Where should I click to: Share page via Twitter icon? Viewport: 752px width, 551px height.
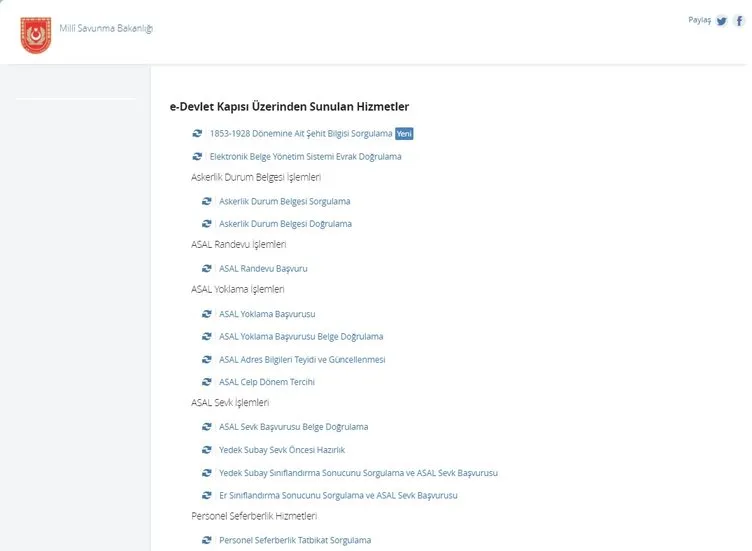(x=721, y=21)
